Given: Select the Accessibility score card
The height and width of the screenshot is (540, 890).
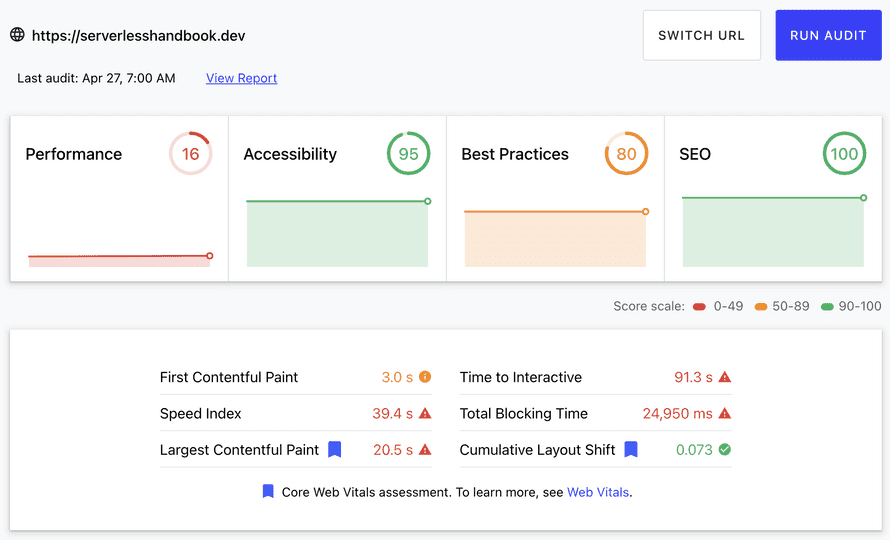Looking at the screenshot, I should (337, 198).
